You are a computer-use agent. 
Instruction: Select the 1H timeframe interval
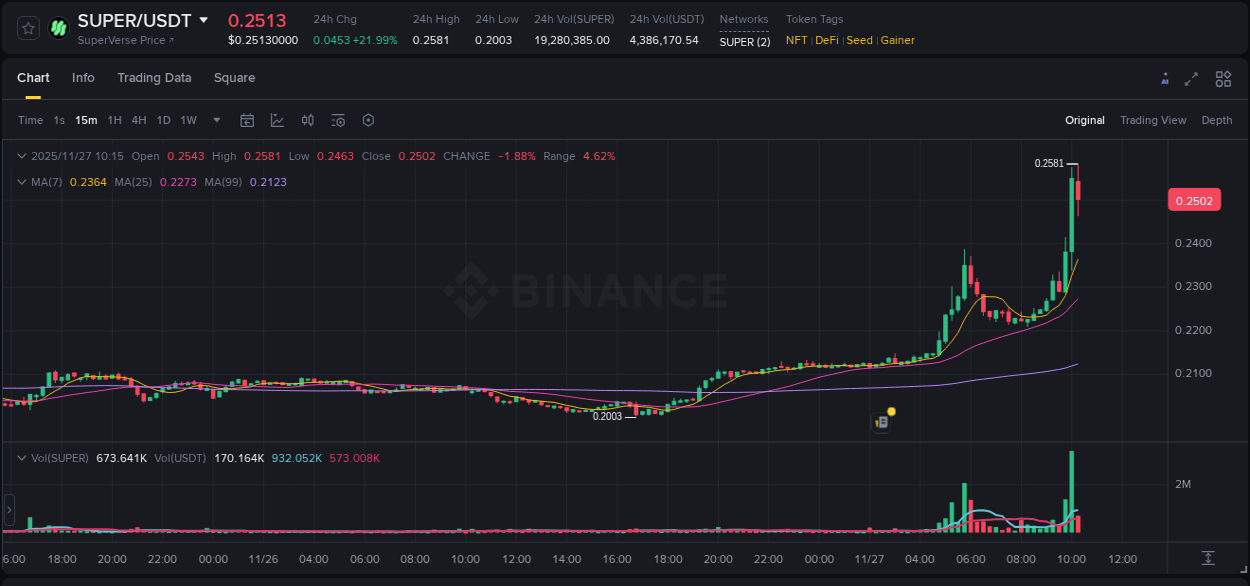(x=112, y=120)
